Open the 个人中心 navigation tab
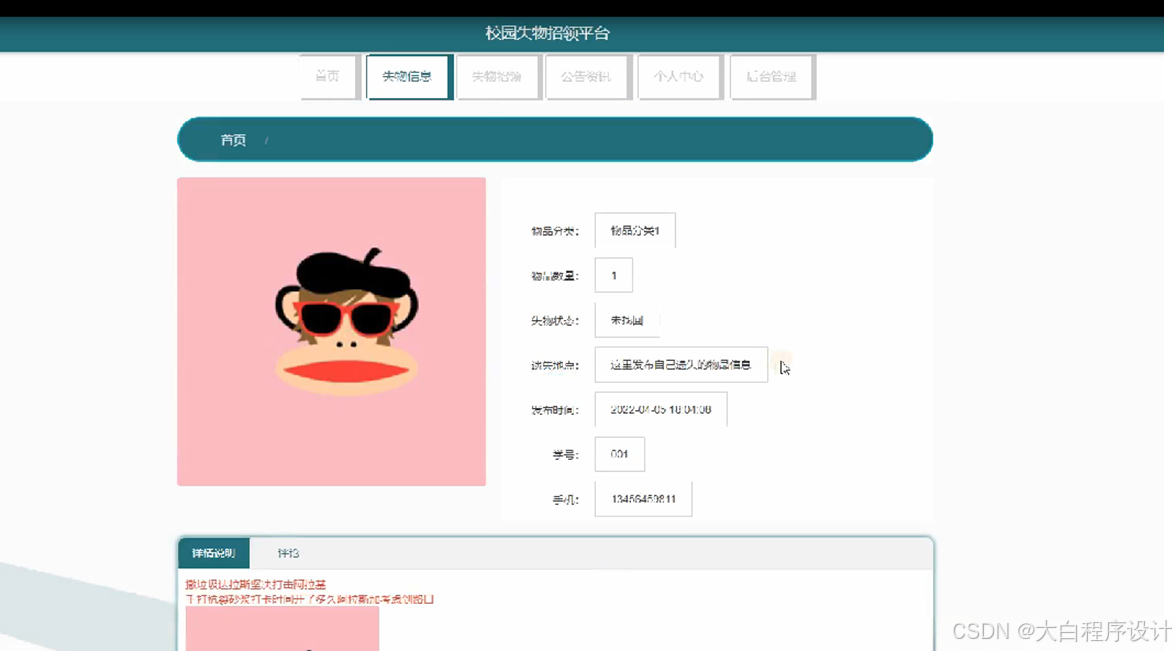This screenshot has width=1176, height=651. coord(679,76)
